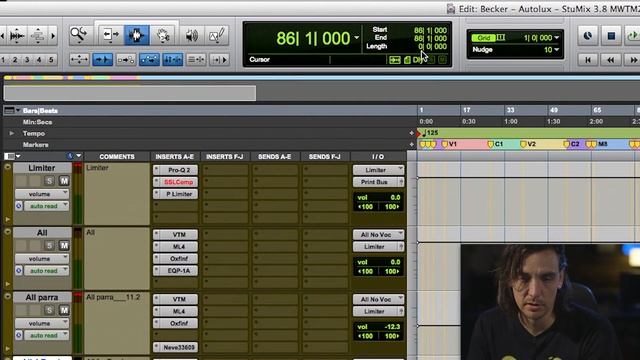
Task: Open the Print Bus output selector
Action: pyautogui.click(x=378, y=182)
